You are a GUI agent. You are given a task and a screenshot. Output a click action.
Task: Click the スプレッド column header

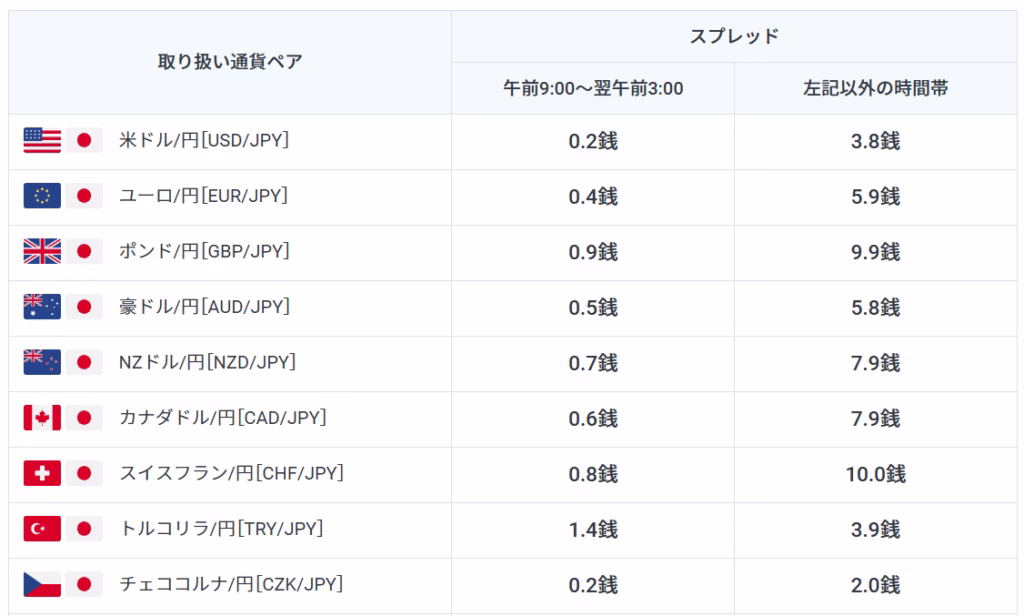(x=734, y=37)
